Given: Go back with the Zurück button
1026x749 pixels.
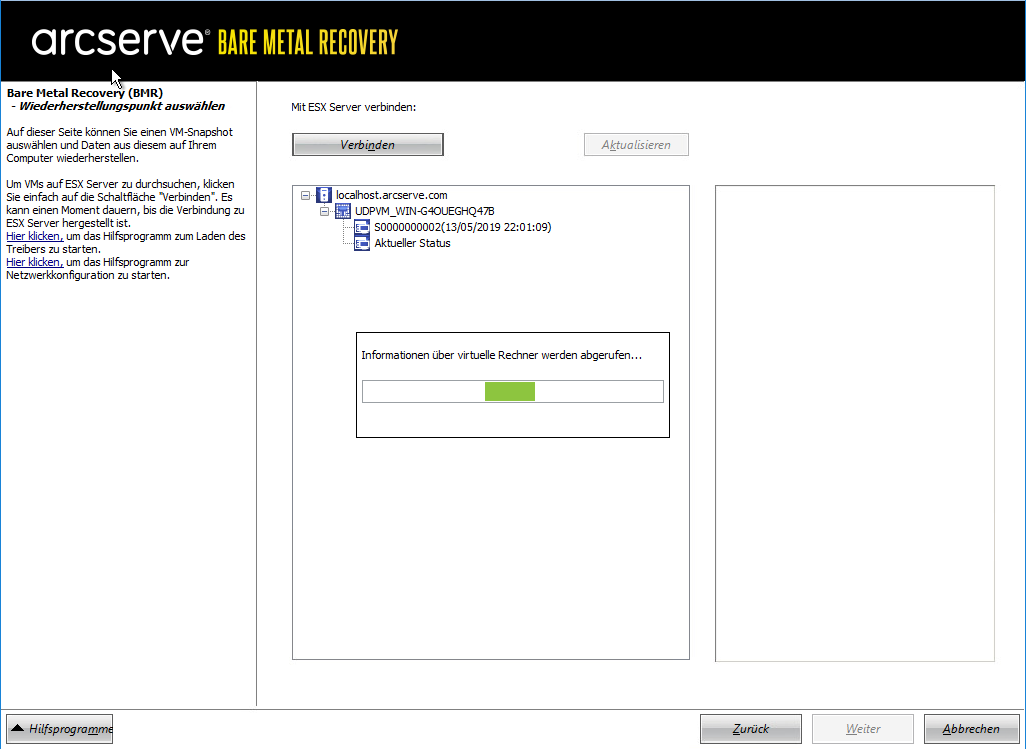Looking at the screenshot, I should [x=751, y=729].
